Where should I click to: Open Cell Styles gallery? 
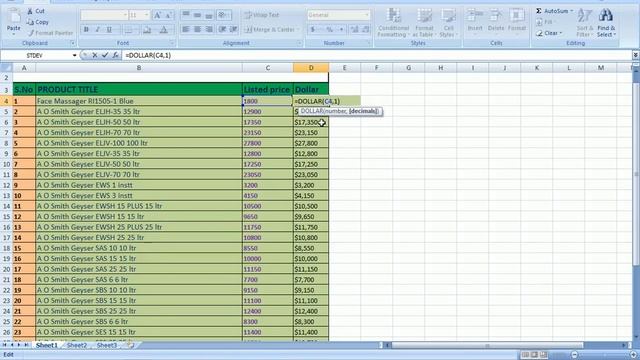point(448,23)
